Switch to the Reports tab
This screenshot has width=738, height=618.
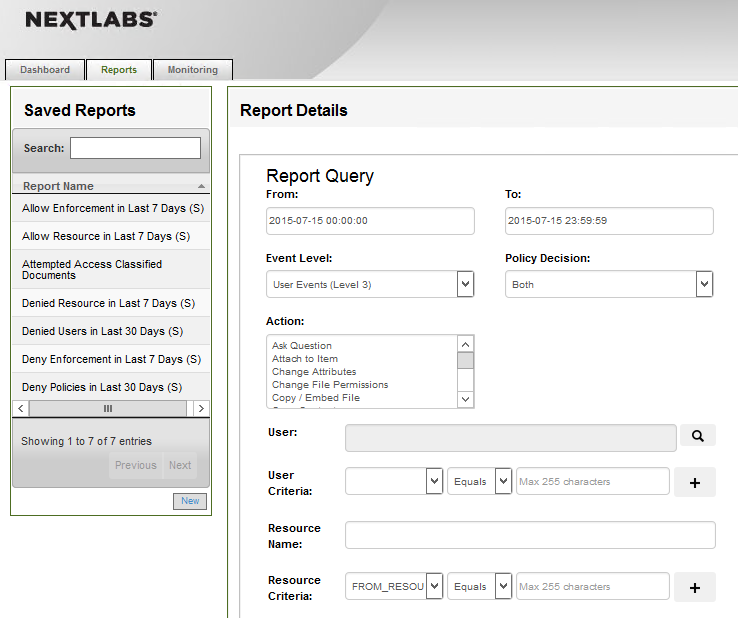pyautogui.click(x=119, y=70)
